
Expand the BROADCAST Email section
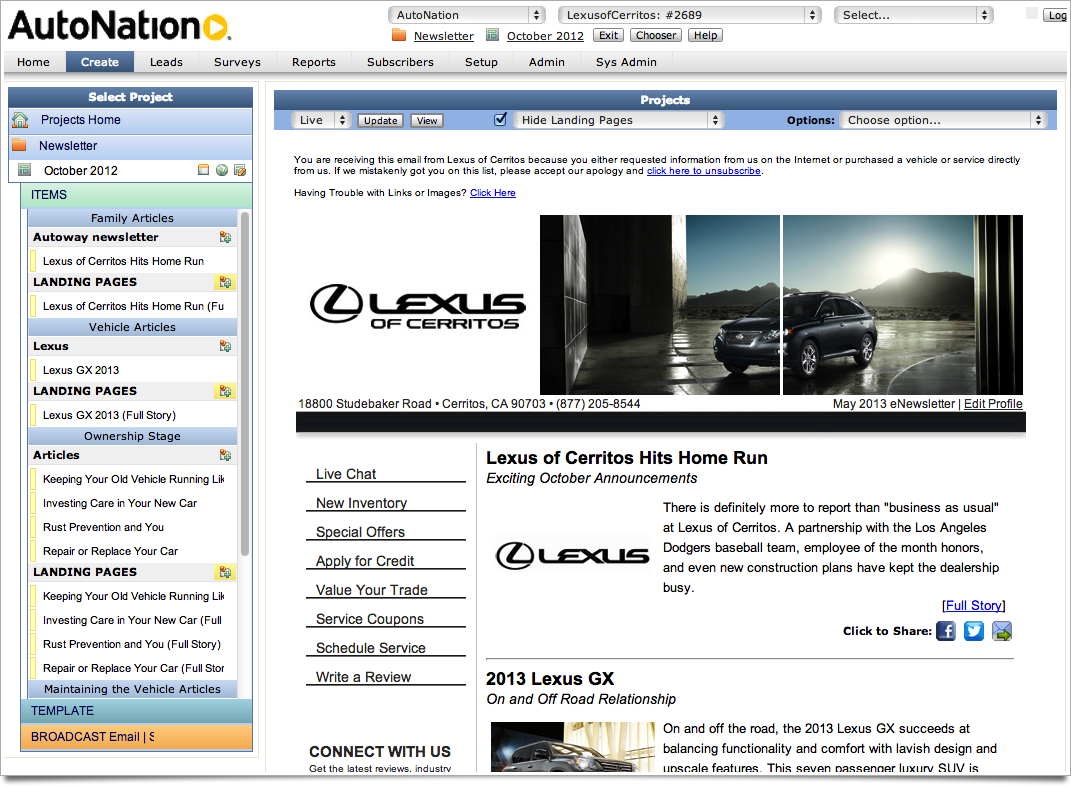137,737
